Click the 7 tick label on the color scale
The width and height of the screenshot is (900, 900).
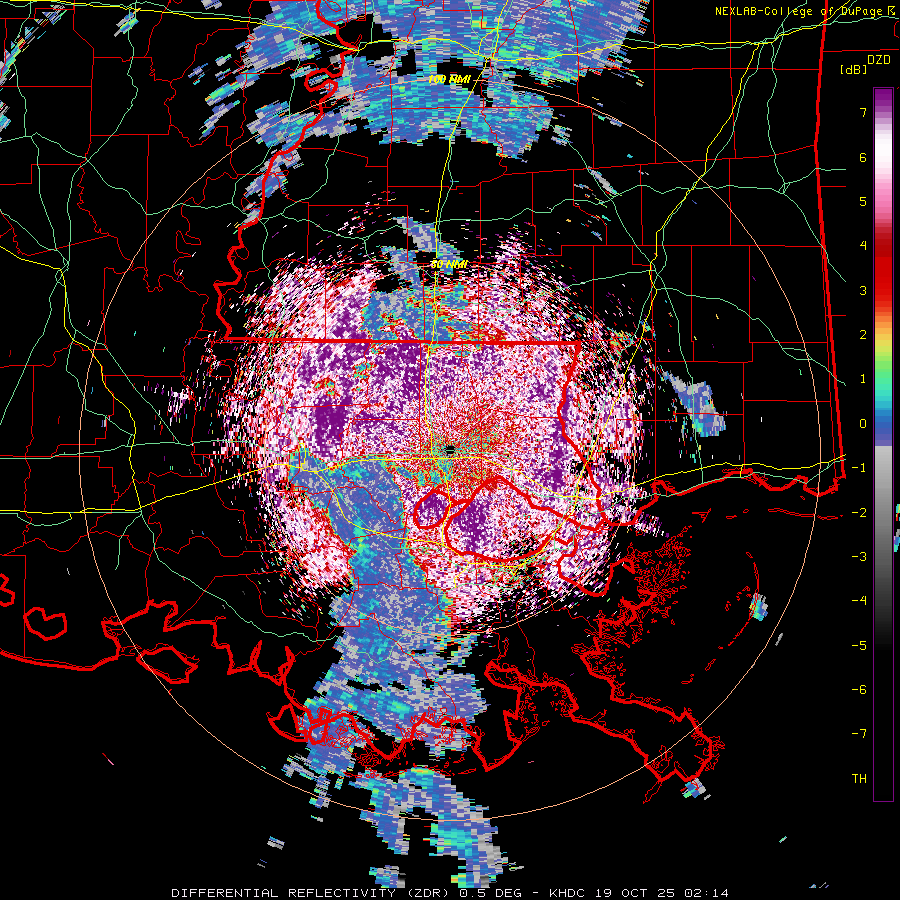click(863, 112)
